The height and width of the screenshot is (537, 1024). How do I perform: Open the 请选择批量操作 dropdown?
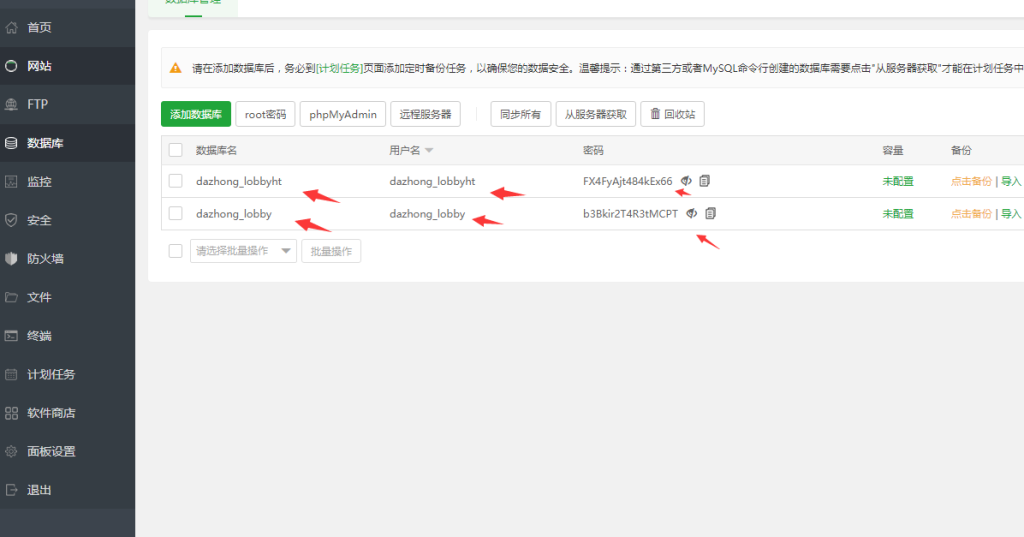click(243, 251)
